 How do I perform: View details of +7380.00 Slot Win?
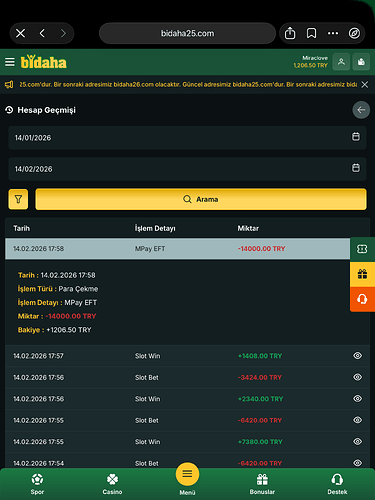pyautogui.click(x=357, y=442)
